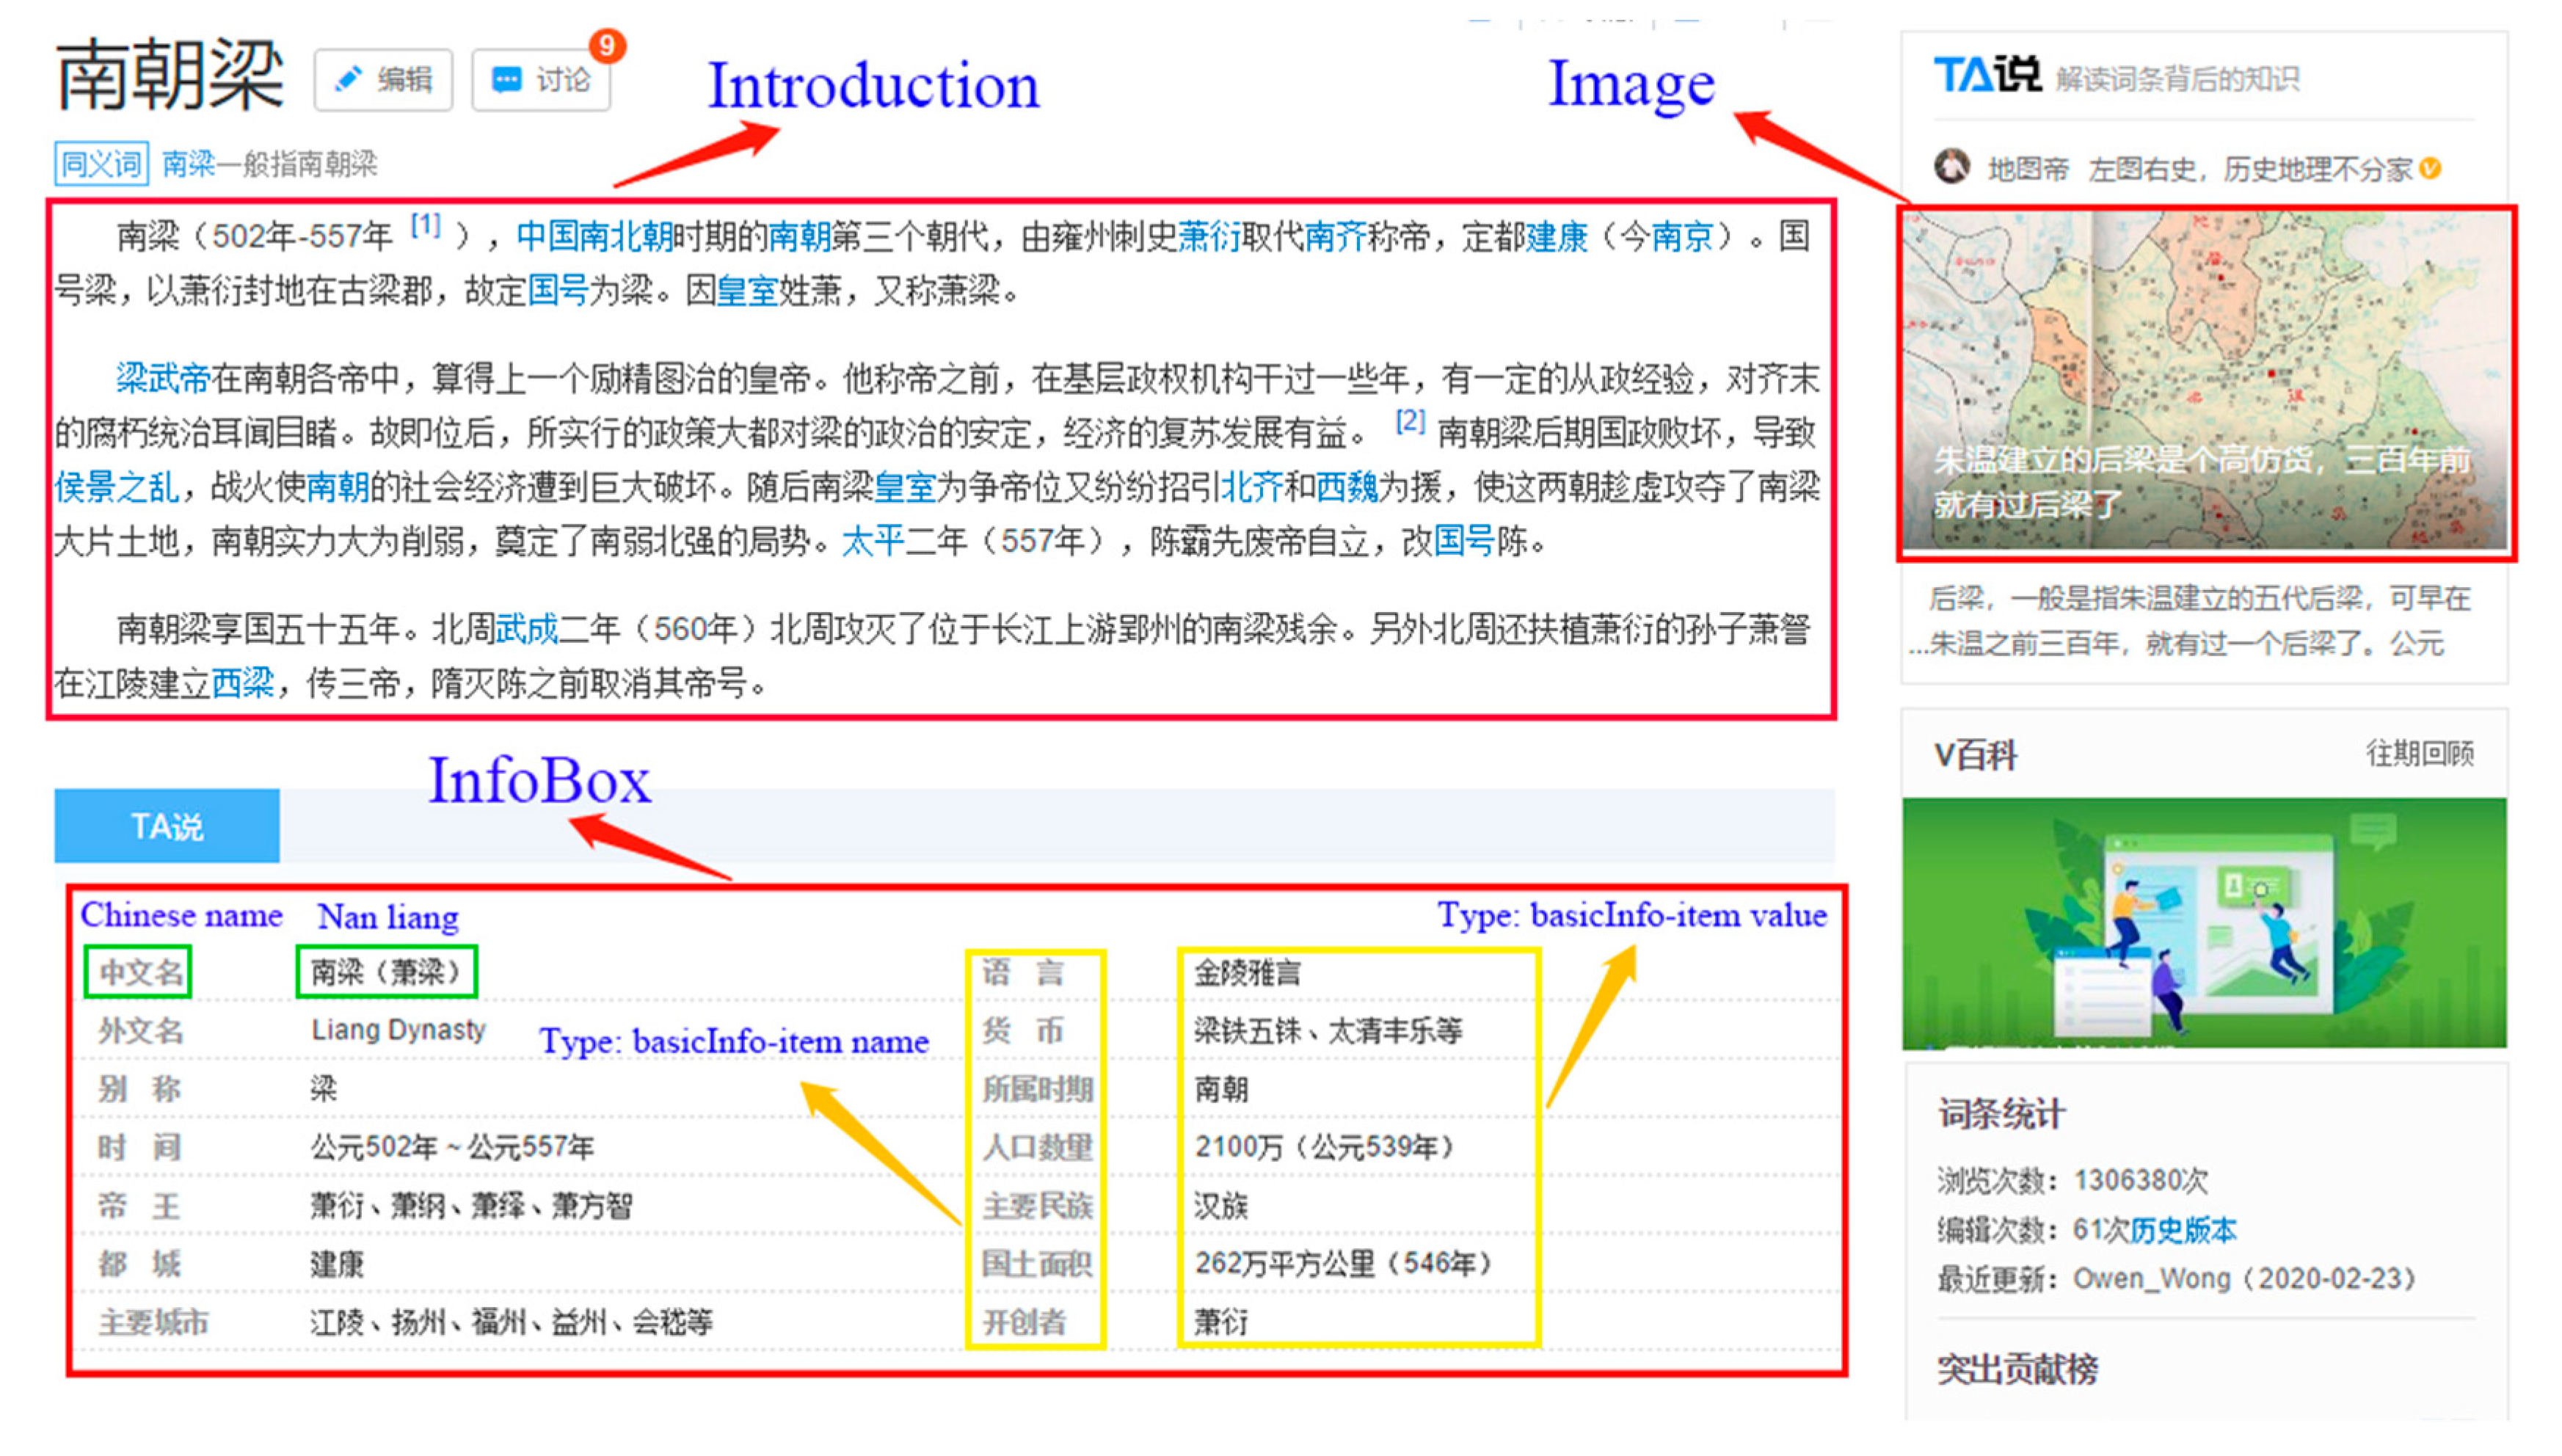Open the 太平 era link
Viewport: 2562px width, 1456px height.
pos(872,542)
